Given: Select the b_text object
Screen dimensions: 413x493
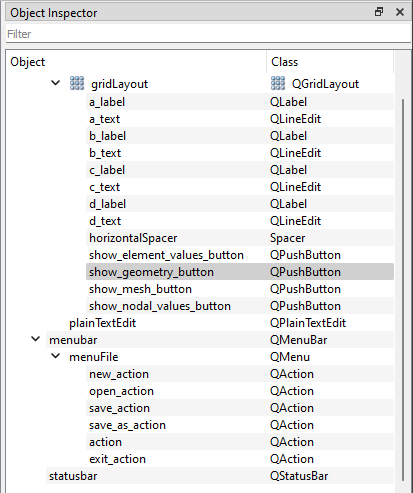Looking at the screenshot, I should click(105, 153).
